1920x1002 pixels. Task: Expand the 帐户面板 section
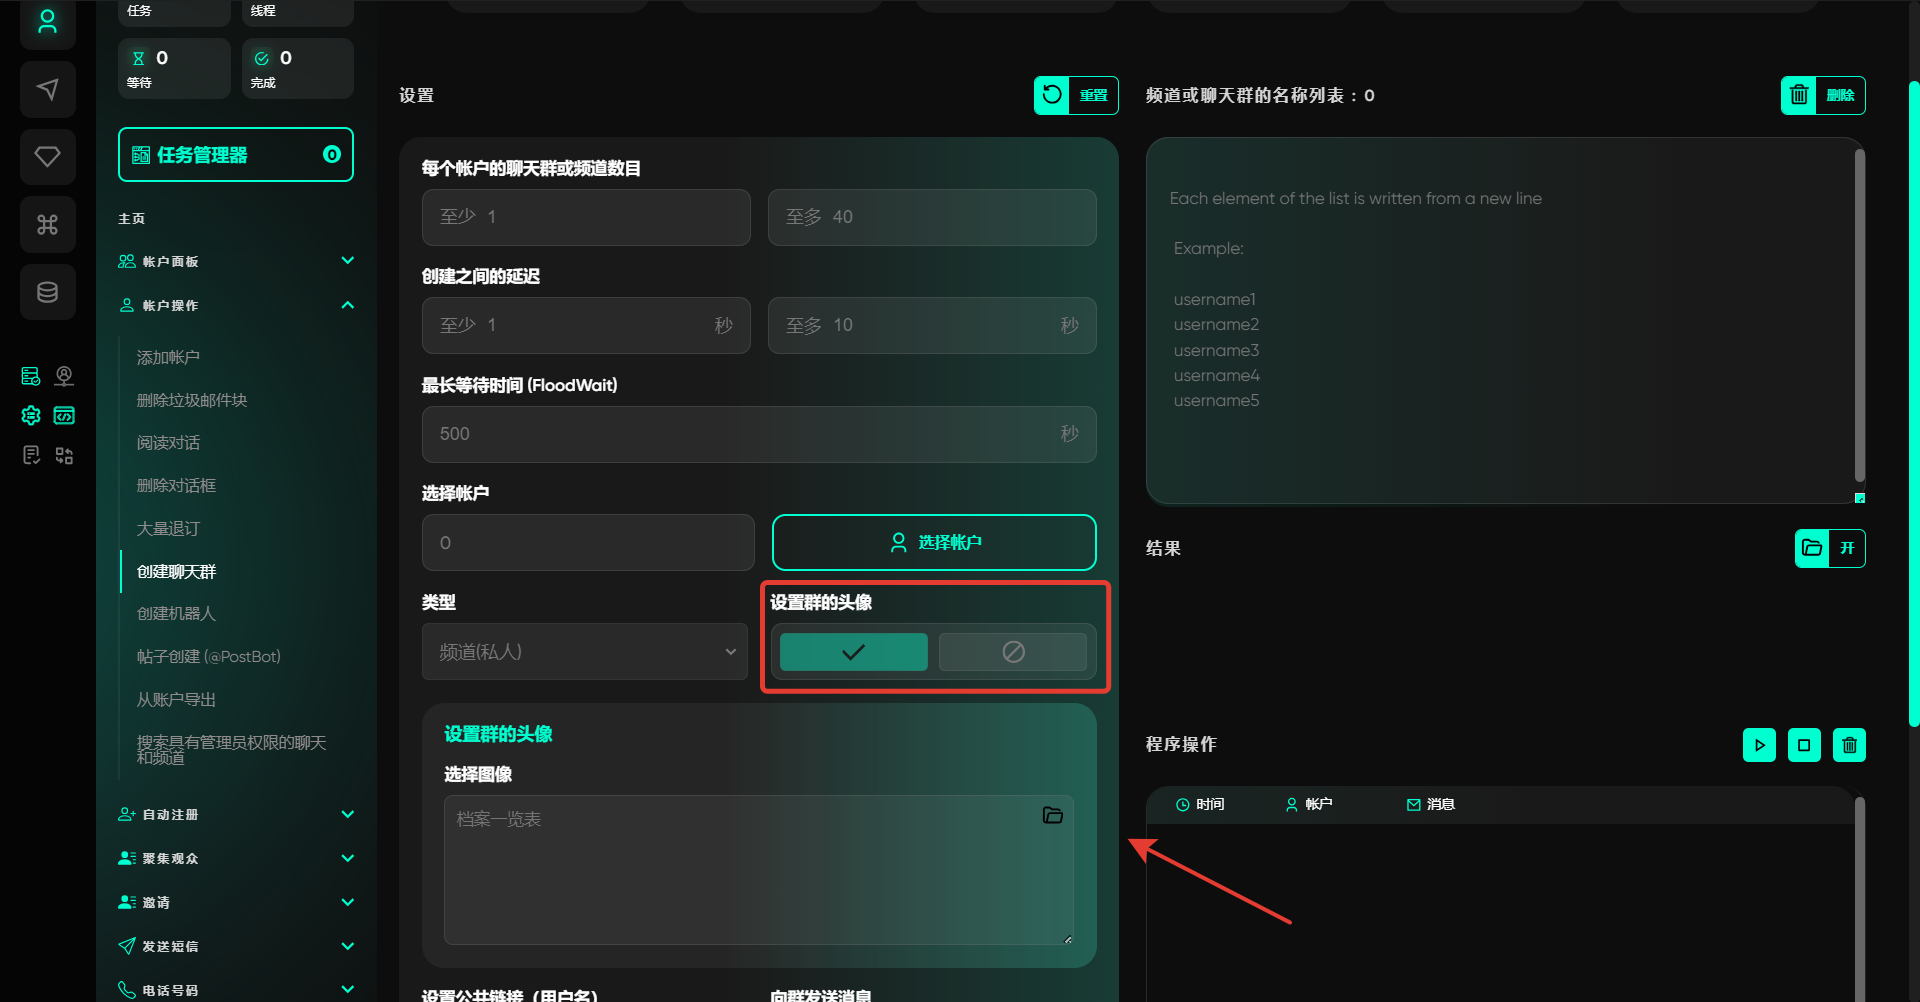point(347,261)
